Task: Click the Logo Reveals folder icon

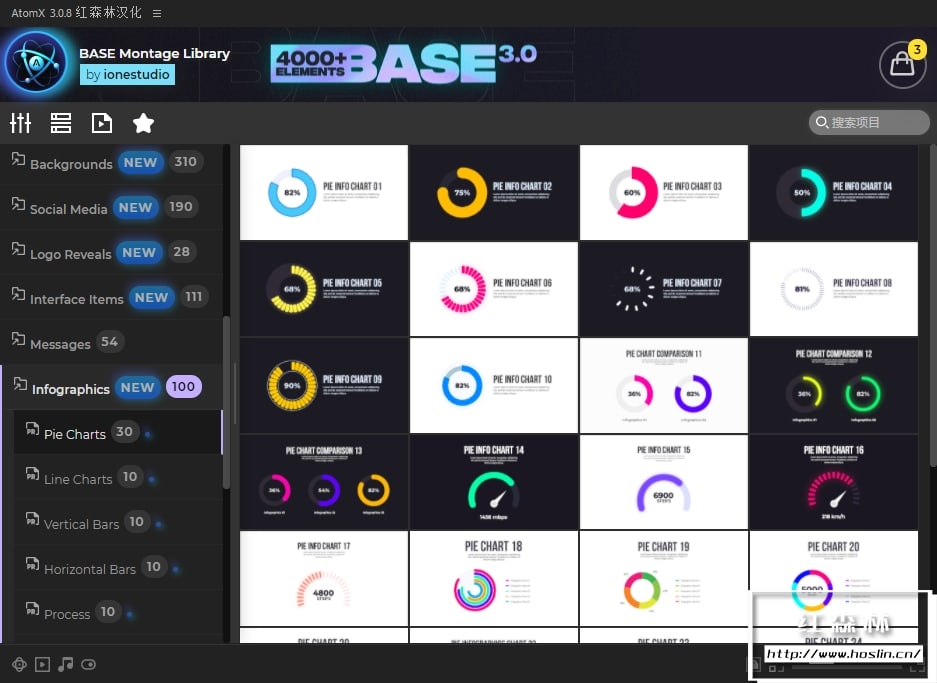Action: (x=19, y=249)
